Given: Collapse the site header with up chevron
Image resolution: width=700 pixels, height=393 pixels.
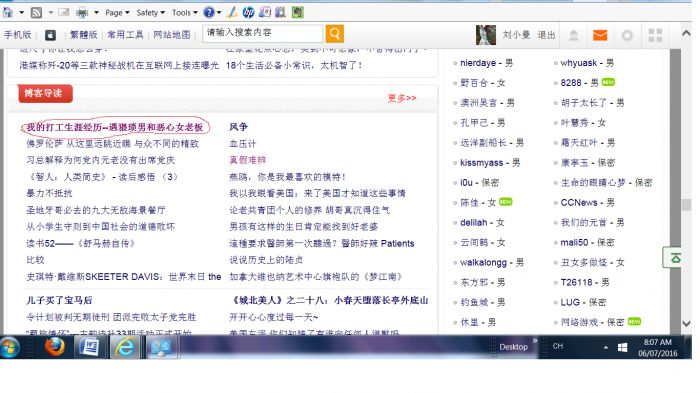Looking at the screenshot, I should tap(686, 33).
